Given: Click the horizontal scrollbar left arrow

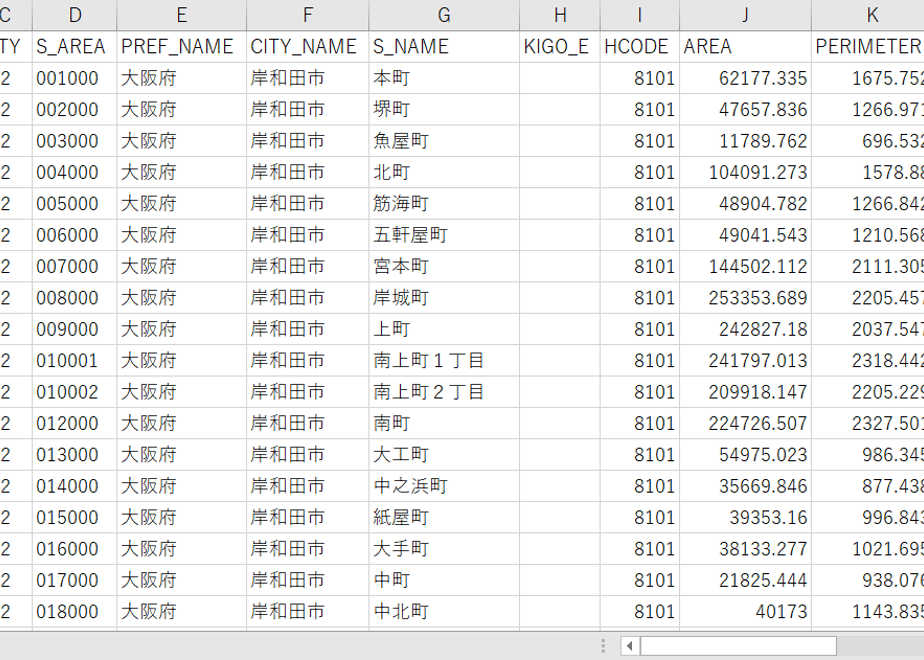Looking at the screenshot, I should click(629, 646).
